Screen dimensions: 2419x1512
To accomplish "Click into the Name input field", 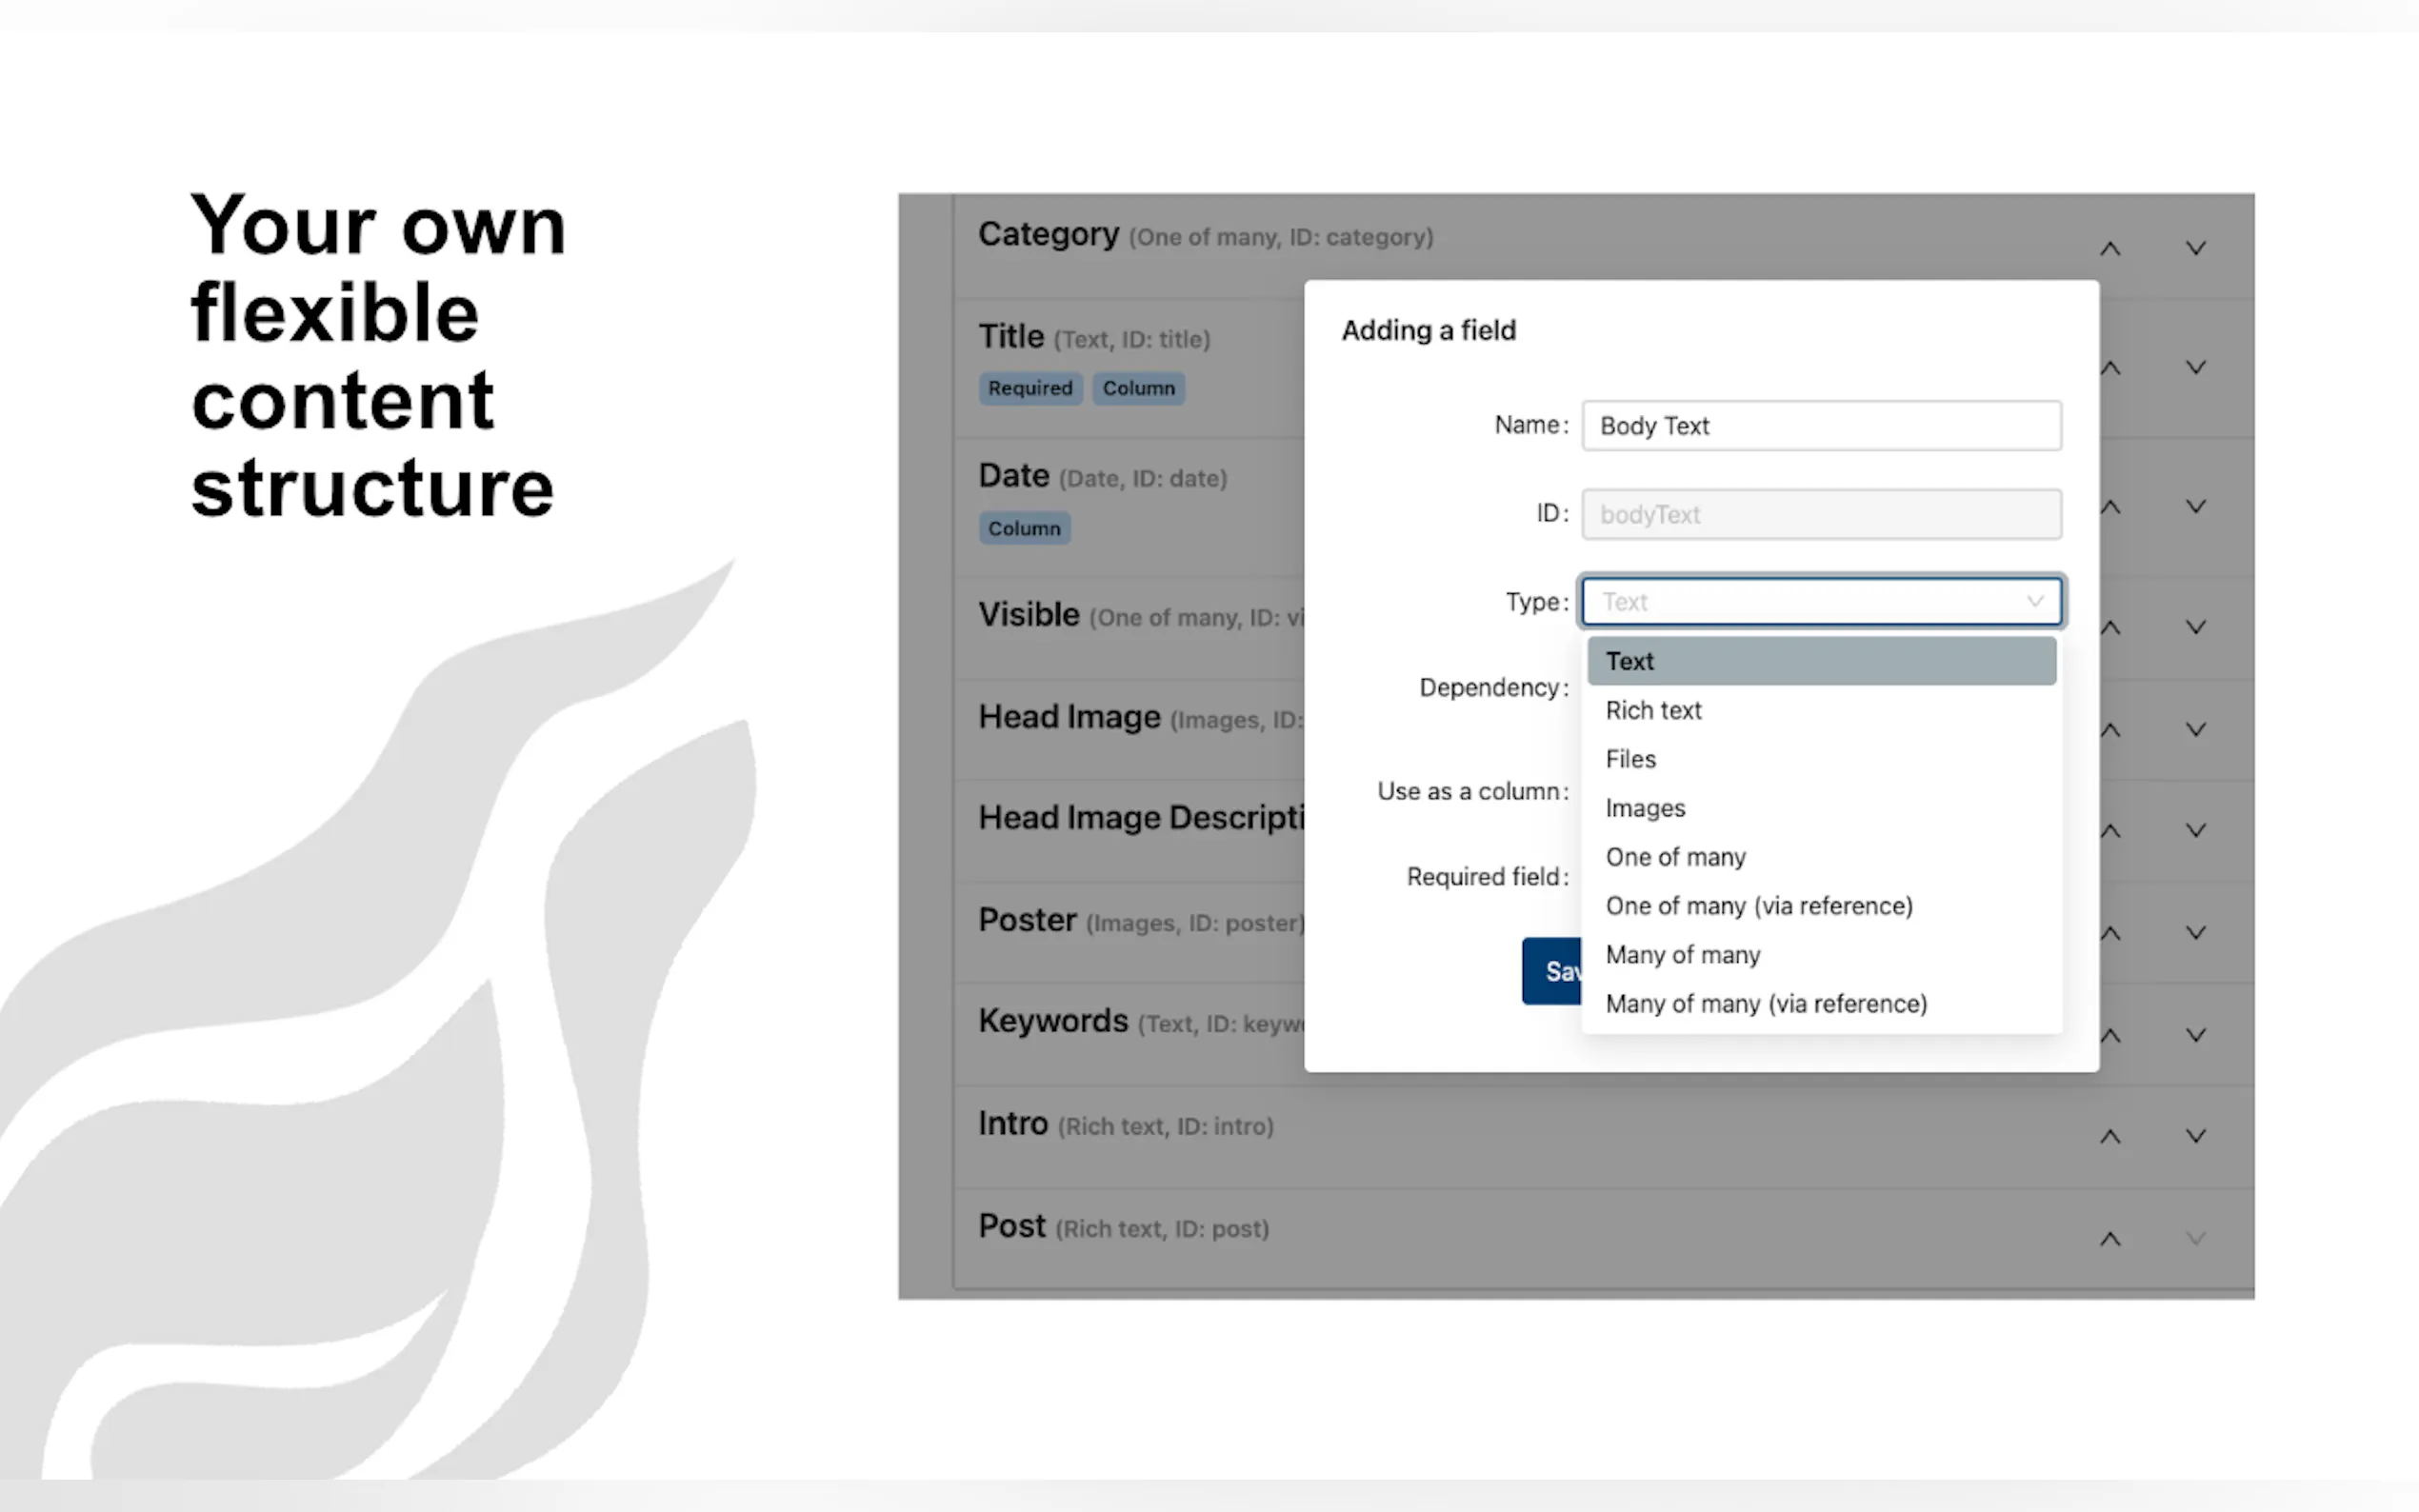I will click(x=1820, y=425).
